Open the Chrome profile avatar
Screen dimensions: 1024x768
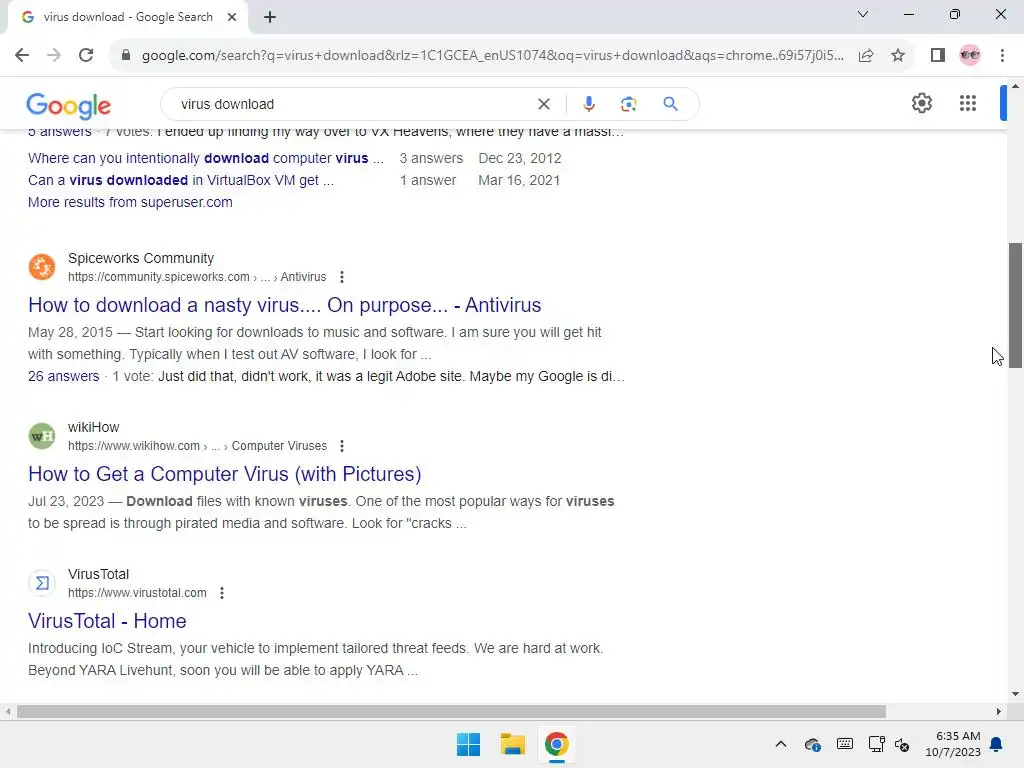coord(970,55)
